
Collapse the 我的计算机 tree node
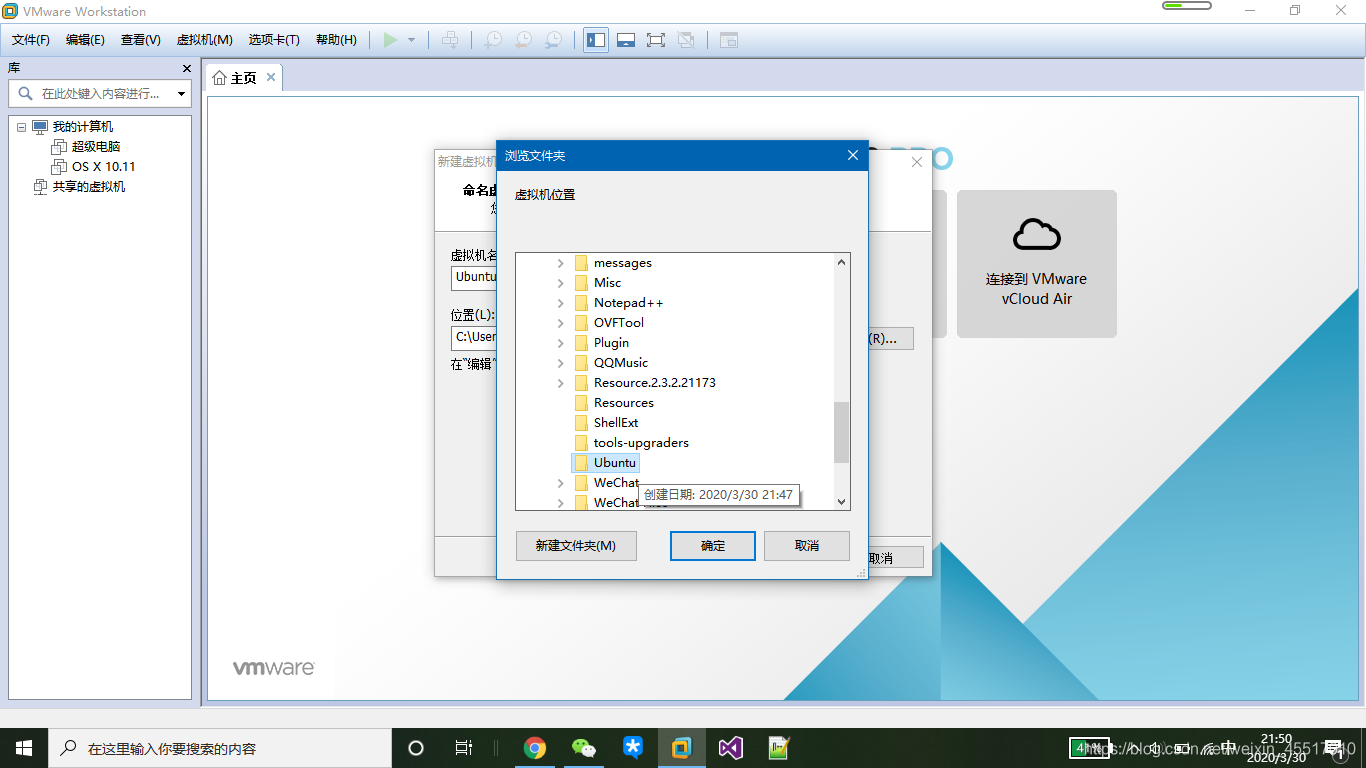point(21,127)
